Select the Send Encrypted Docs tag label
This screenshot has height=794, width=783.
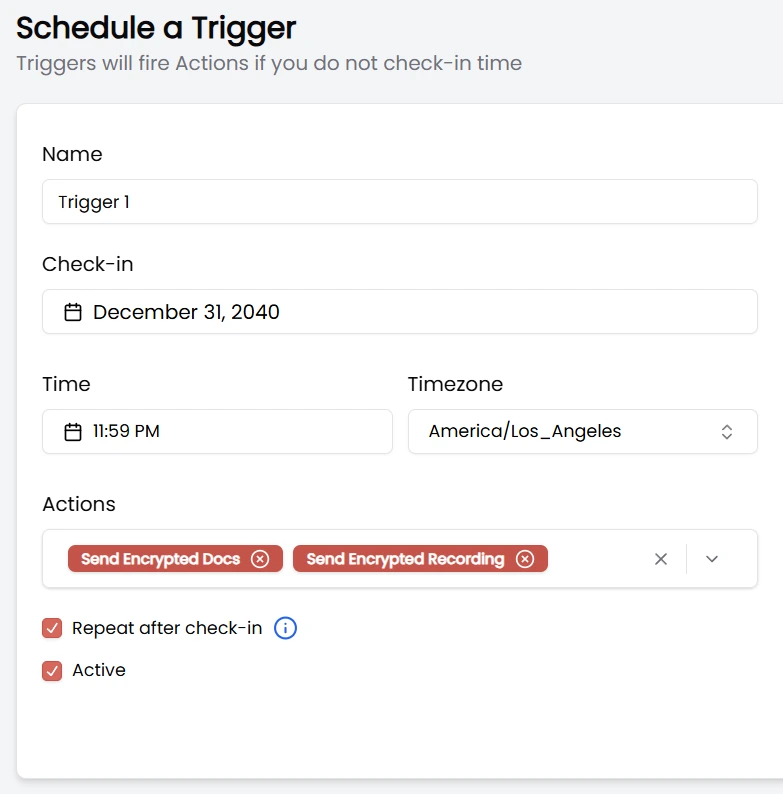coord(161,559)
